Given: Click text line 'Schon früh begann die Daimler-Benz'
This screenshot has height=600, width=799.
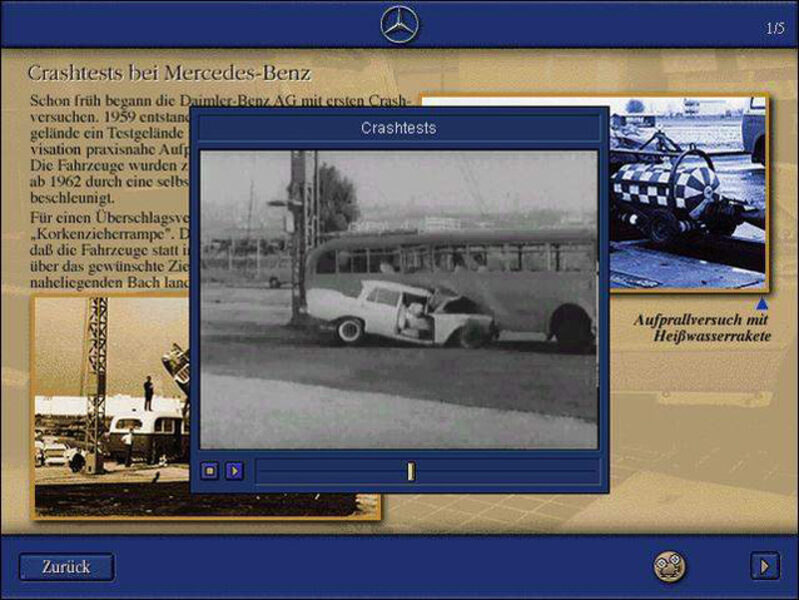Looking at the screenshot, I should click(x=220, y=100).
